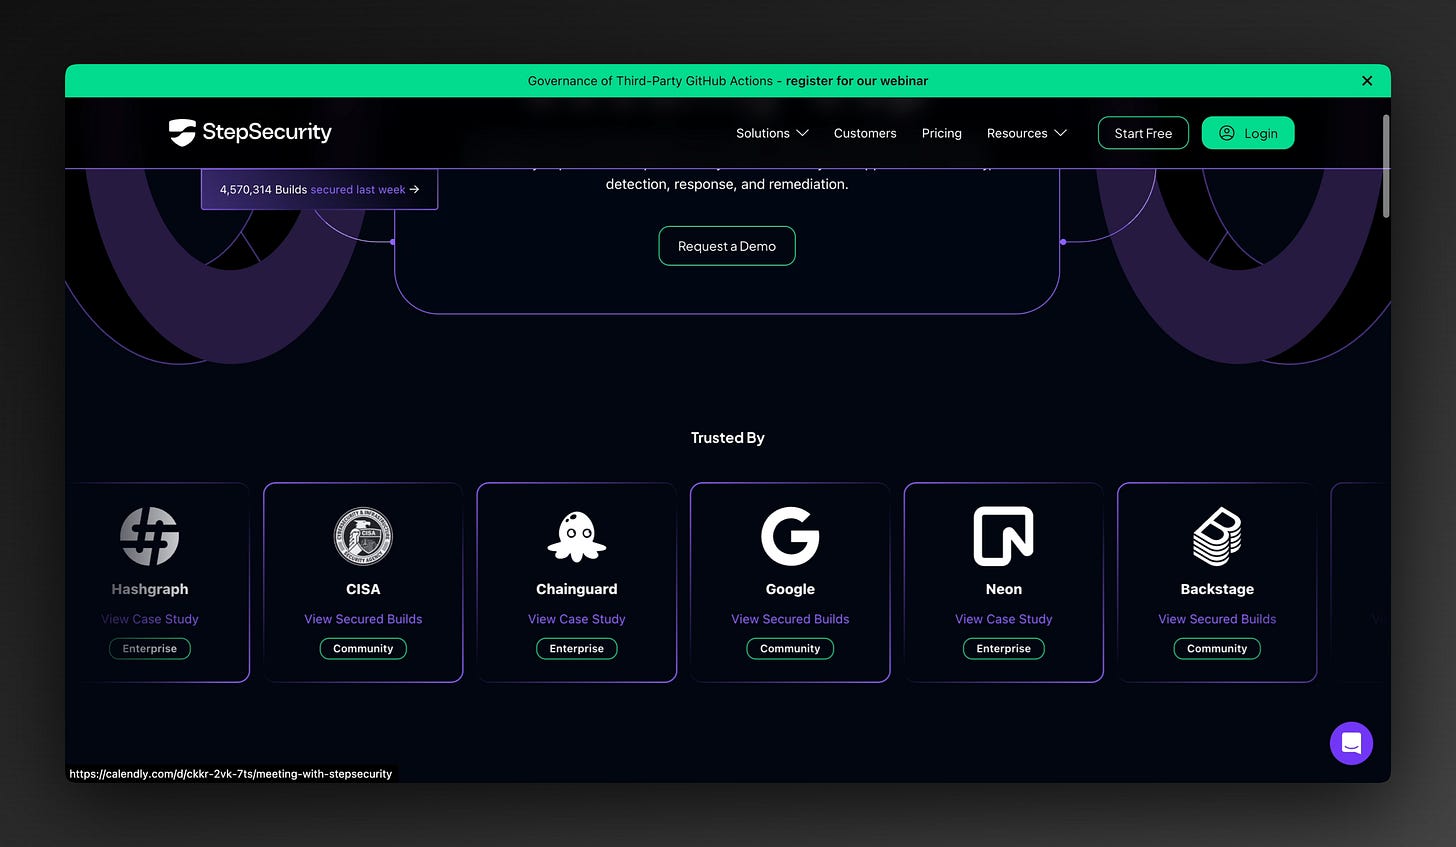The width and height of the screenshot is (1456, 847).
Task: Click the Login button
Action: (1248, 133)
